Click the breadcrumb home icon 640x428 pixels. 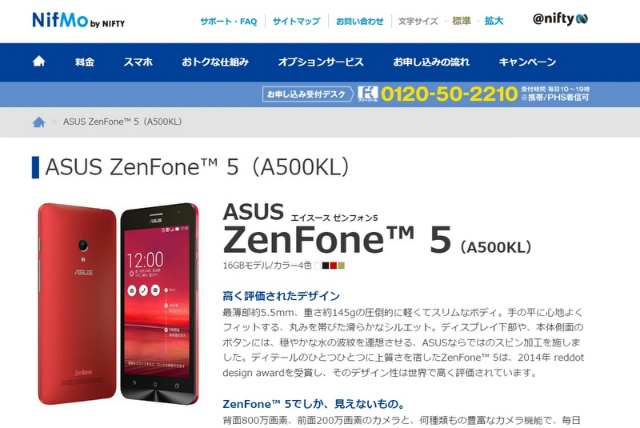(x=39, y=122)
